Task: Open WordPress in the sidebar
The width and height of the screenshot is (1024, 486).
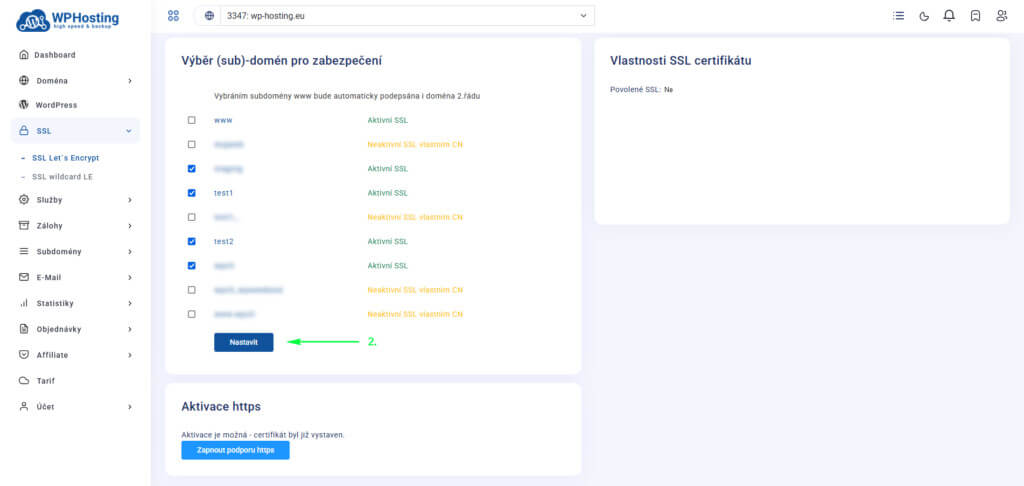Action: [x=55, y=105]
